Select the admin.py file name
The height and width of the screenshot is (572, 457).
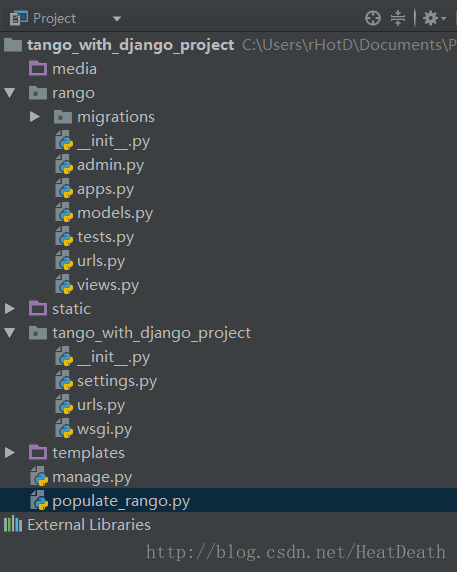click(111, 166)
